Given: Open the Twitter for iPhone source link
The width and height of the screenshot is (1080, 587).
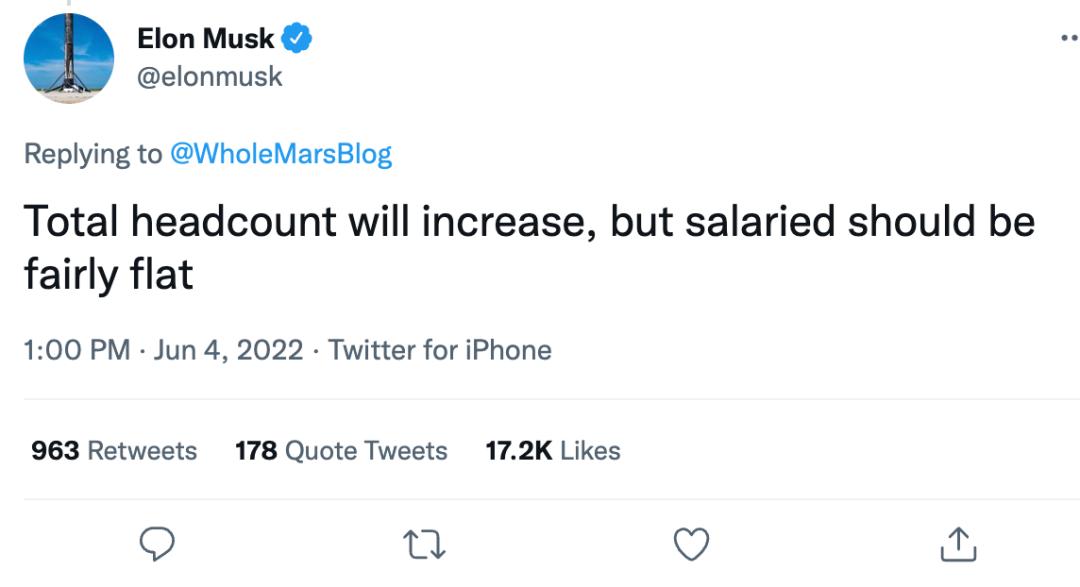Looking at the screenshot, I should (440, 350).
